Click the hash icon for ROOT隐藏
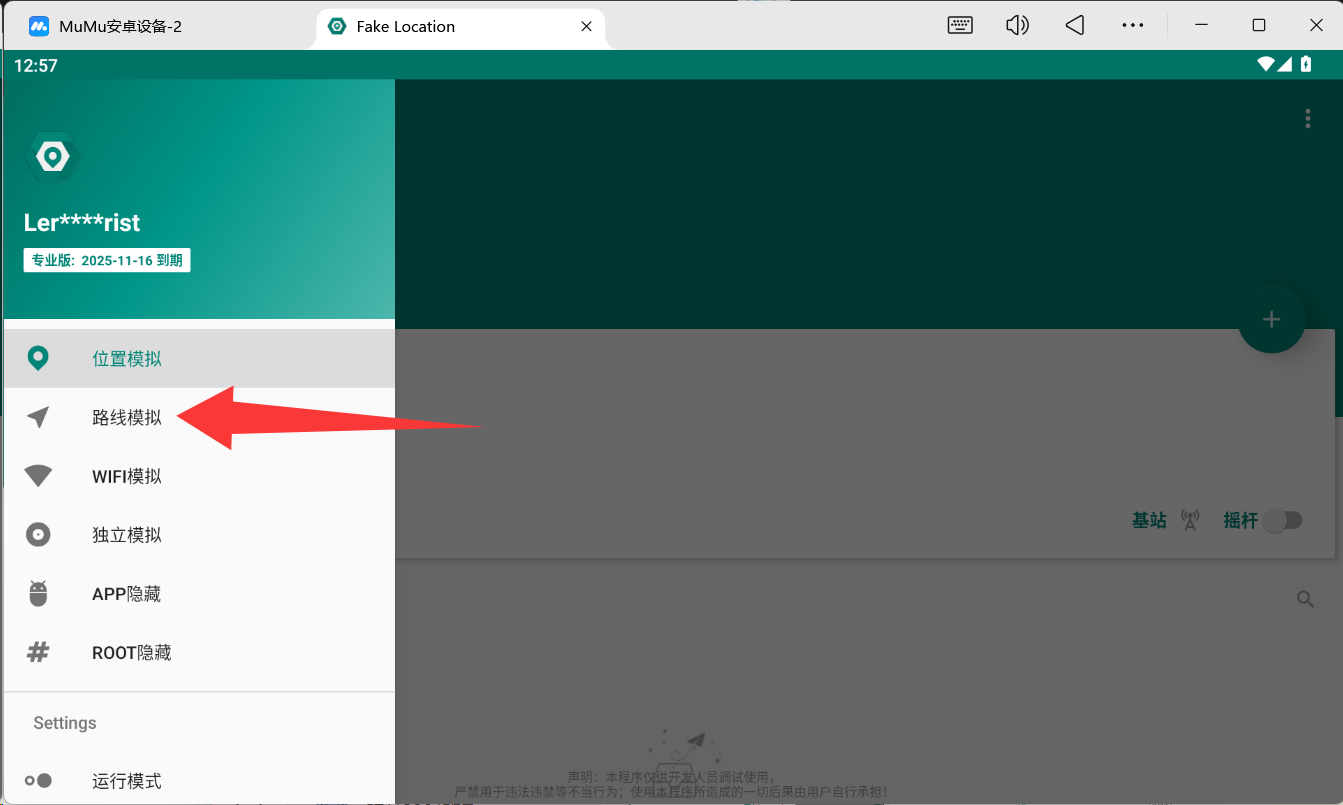Viewport: 1343px width, 805px height. pyautogui.click(x=38, y=653)
